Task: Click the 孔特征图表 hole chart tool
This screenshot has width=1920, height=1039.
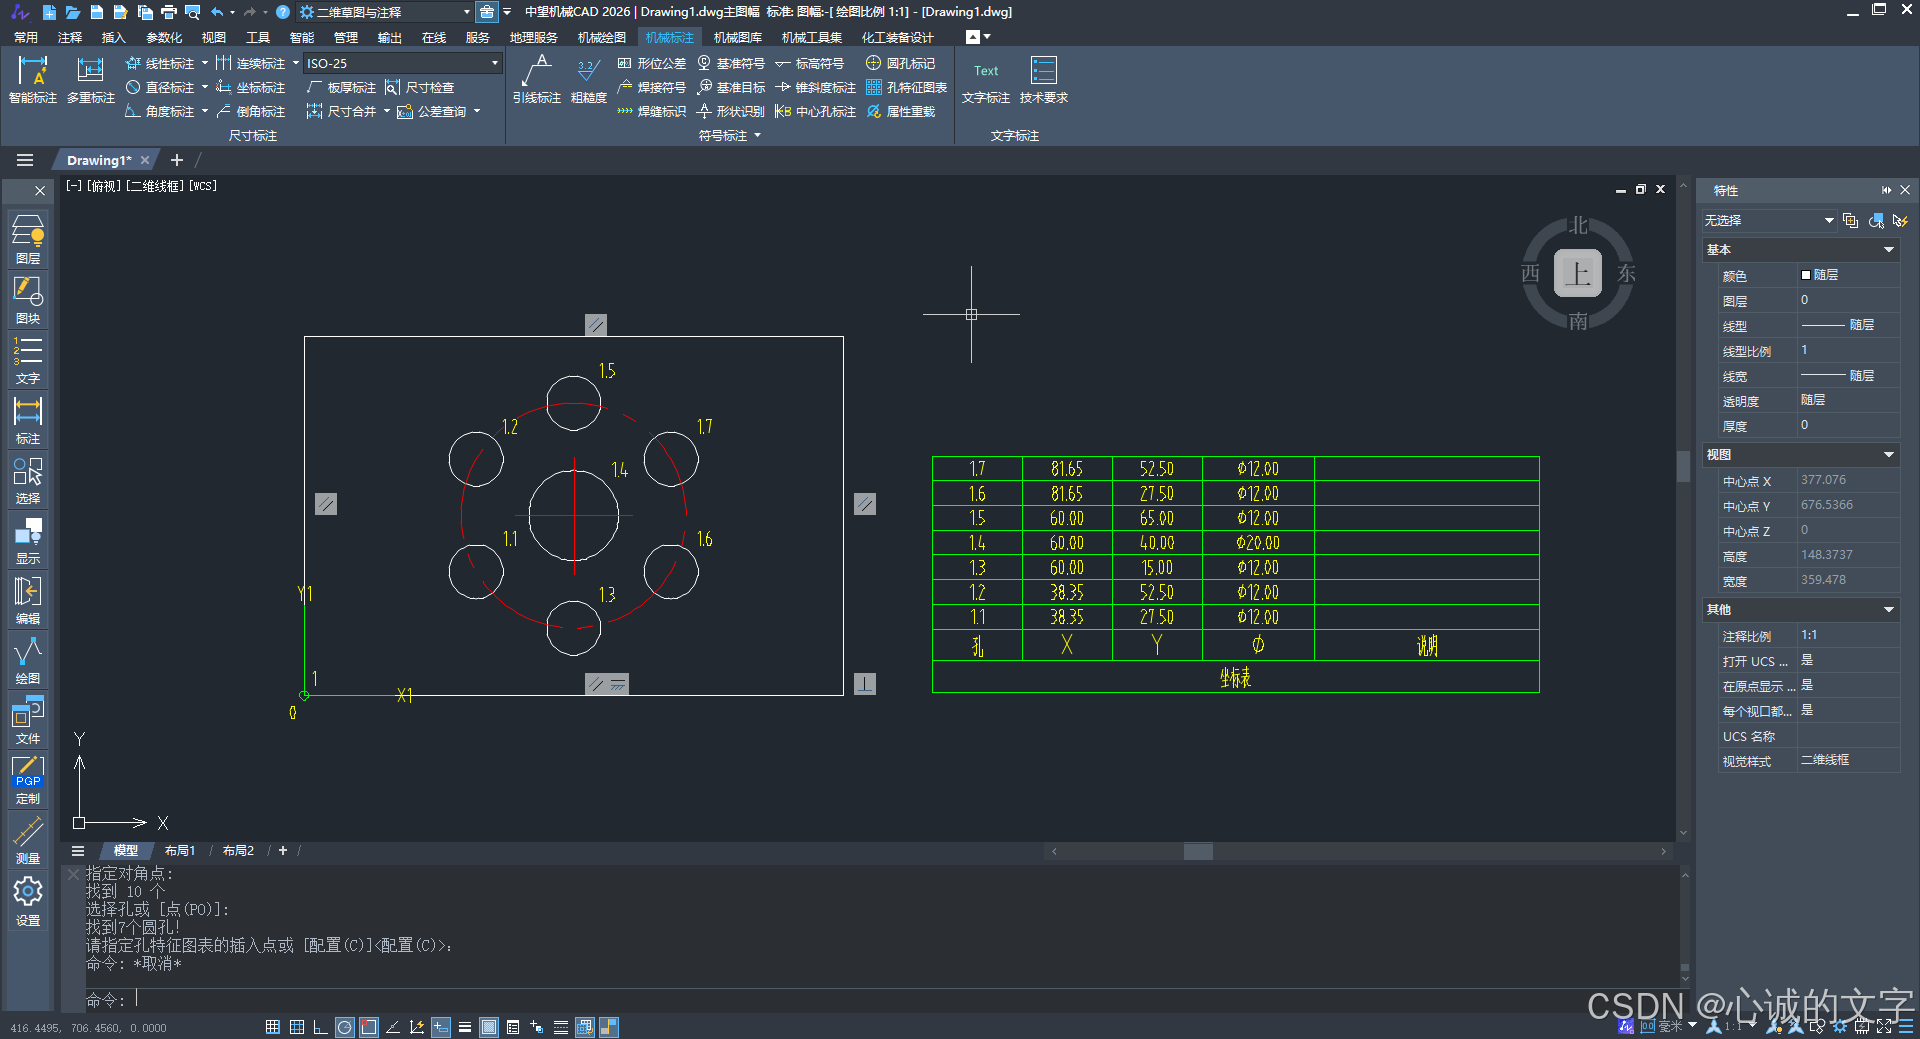Action: click(x=906, y=87)
